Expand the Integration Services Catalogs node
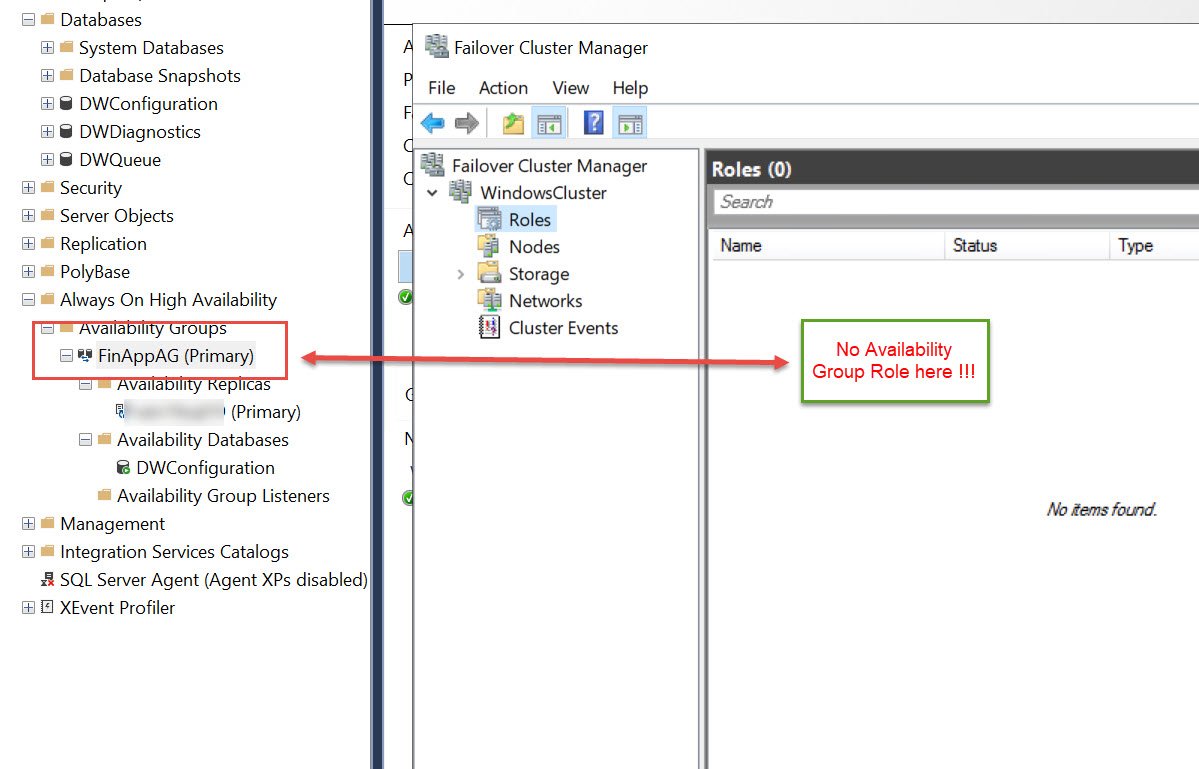 28,551
